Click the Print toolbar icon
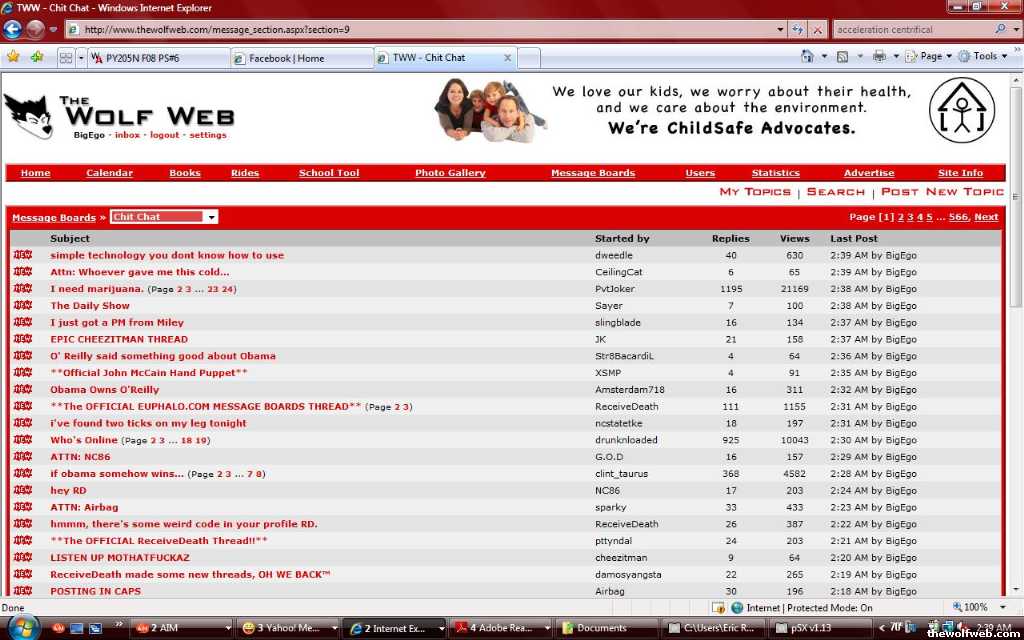The height and width of the screenshot is (640, 1024). [x=879, y=57]
